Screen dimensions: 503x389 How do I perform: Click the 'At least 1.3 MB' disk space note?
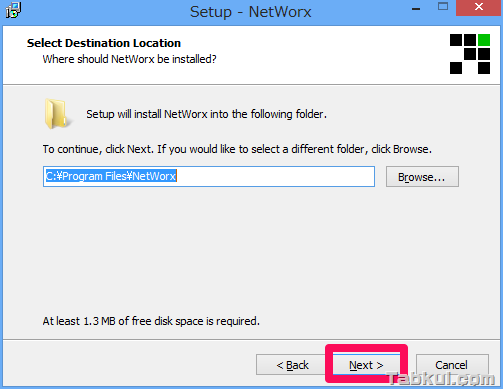(x=151, y=321)
